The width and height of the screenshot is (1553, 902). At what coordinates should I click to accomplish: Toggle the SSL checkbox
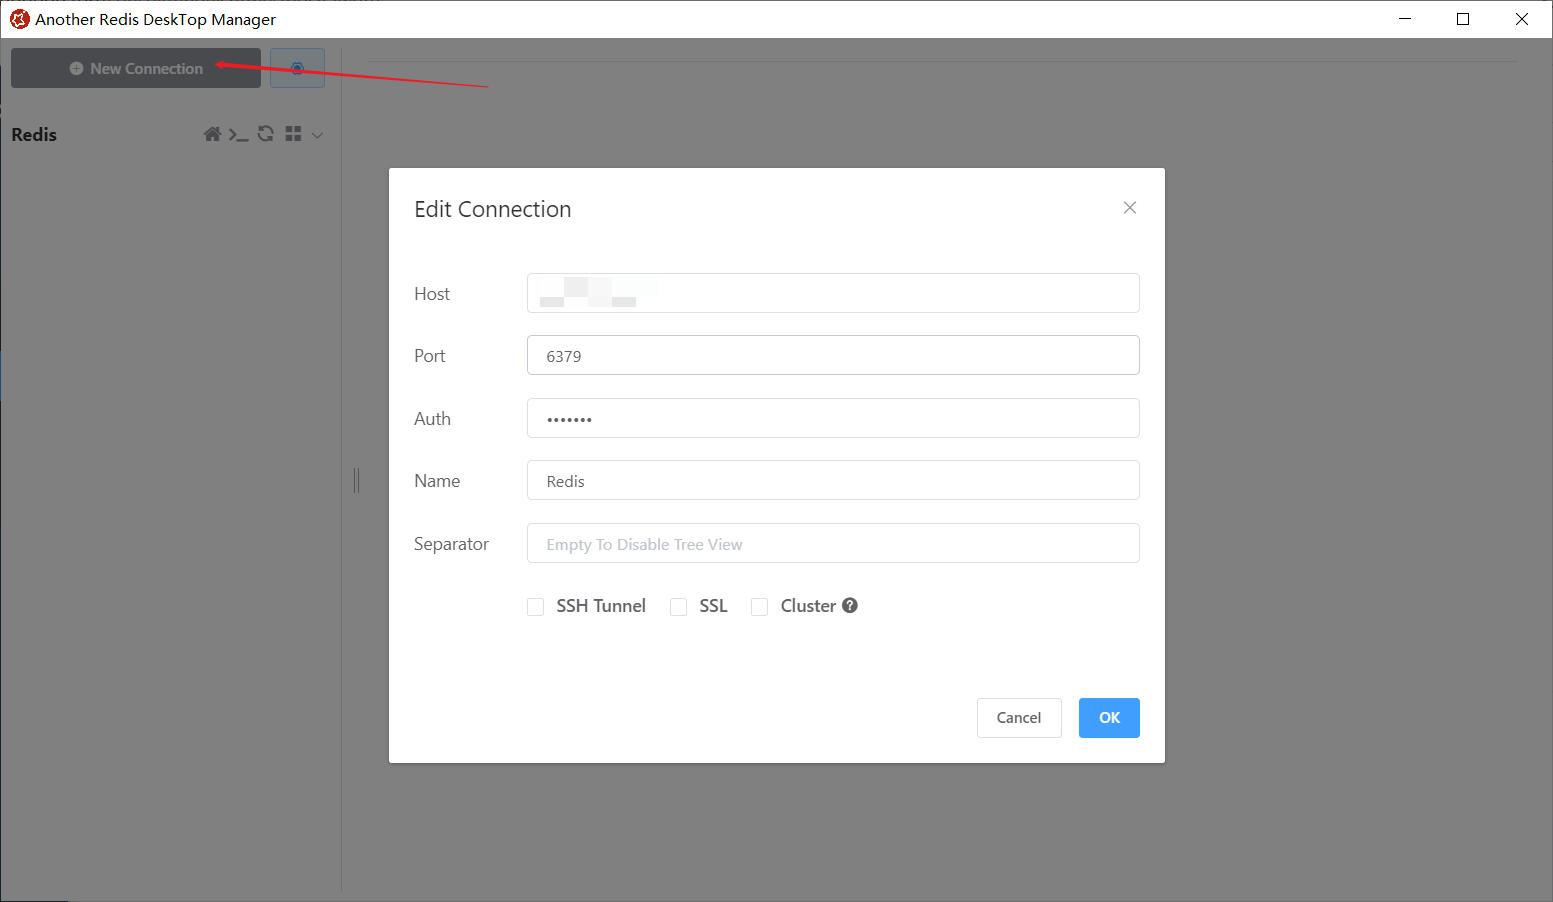(679, 607)
